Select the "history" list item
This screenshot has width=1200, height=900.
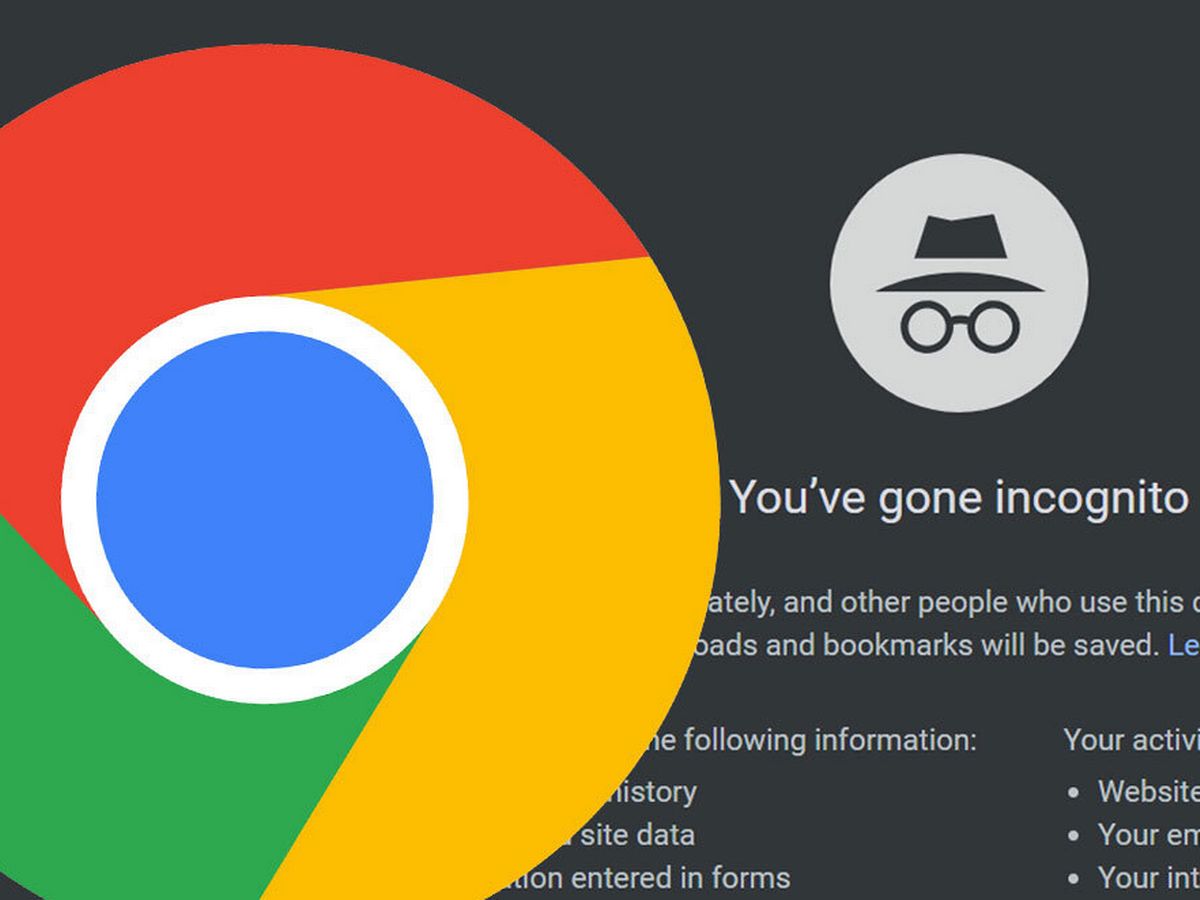(x=652, y=791)
